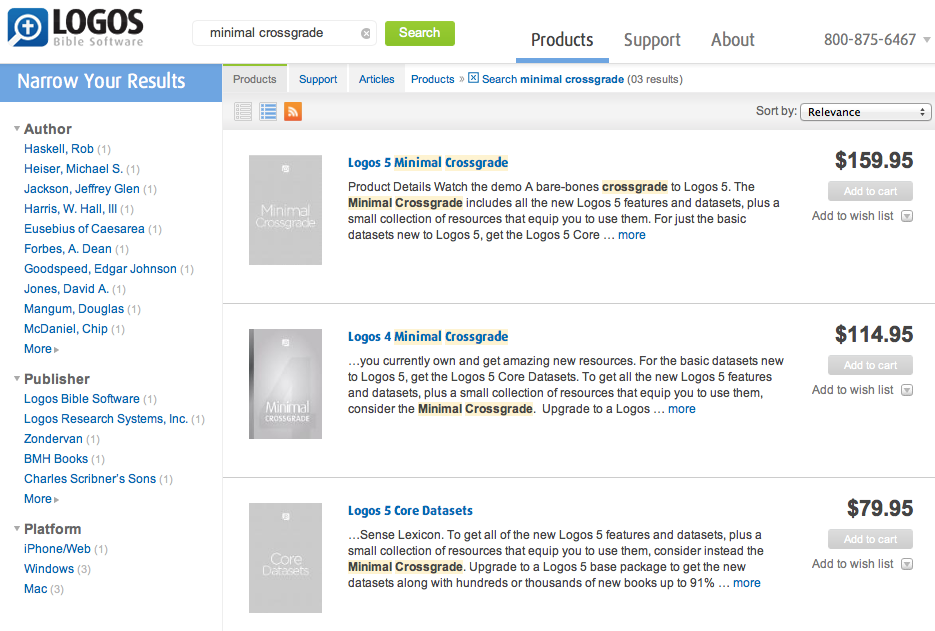Screen dimensions: 935x631
Task: Collapse the Platform filter section
Action: [x=17, y=528]
